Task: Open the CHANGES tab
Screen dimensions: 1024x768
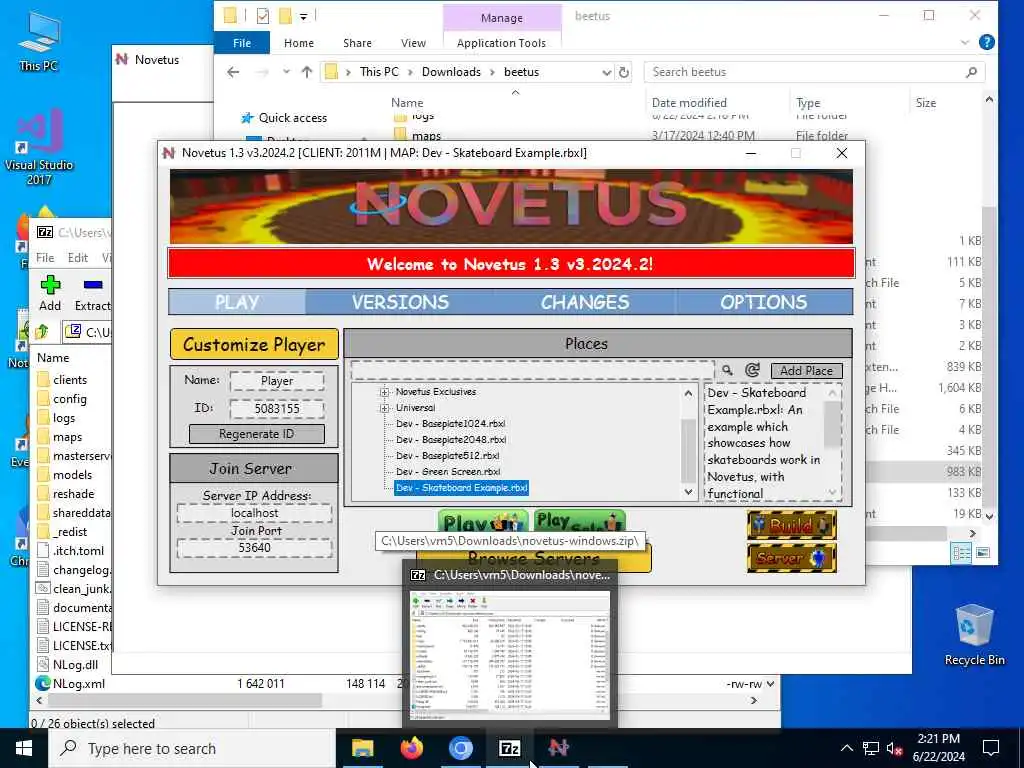Action: tap(584, 302)
